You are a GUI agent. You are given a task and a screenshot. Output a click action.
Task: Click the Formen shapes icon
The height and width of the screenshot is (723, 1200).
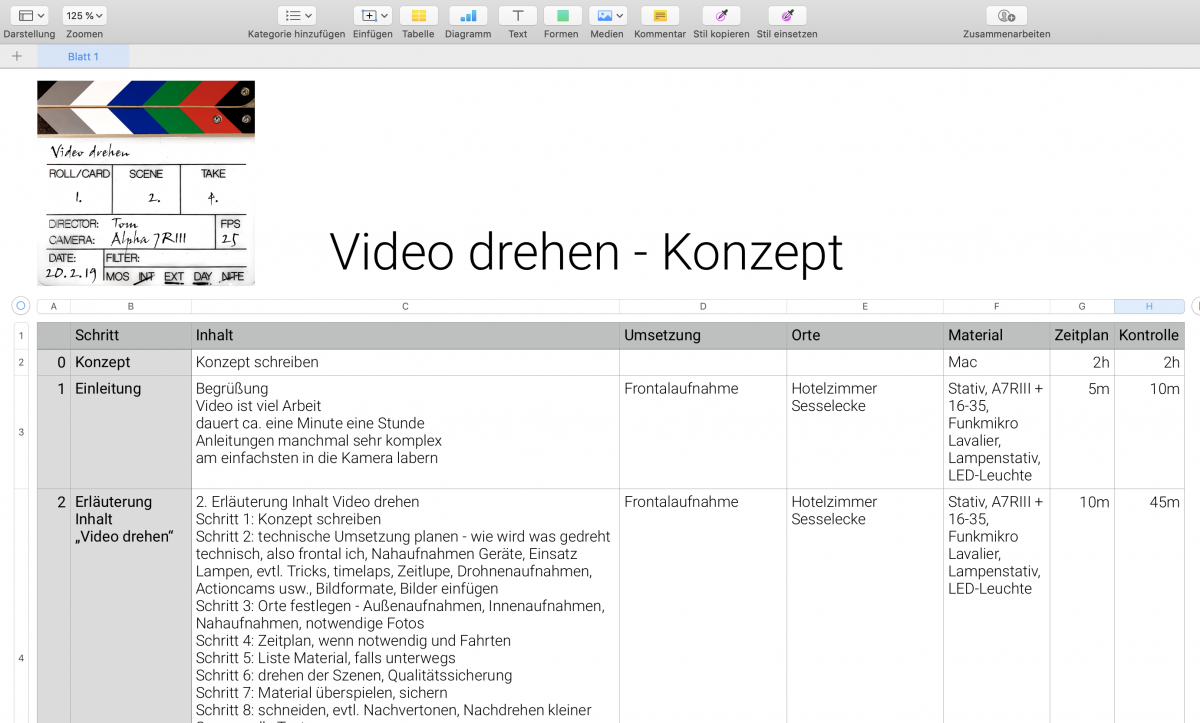pos(562,16)
